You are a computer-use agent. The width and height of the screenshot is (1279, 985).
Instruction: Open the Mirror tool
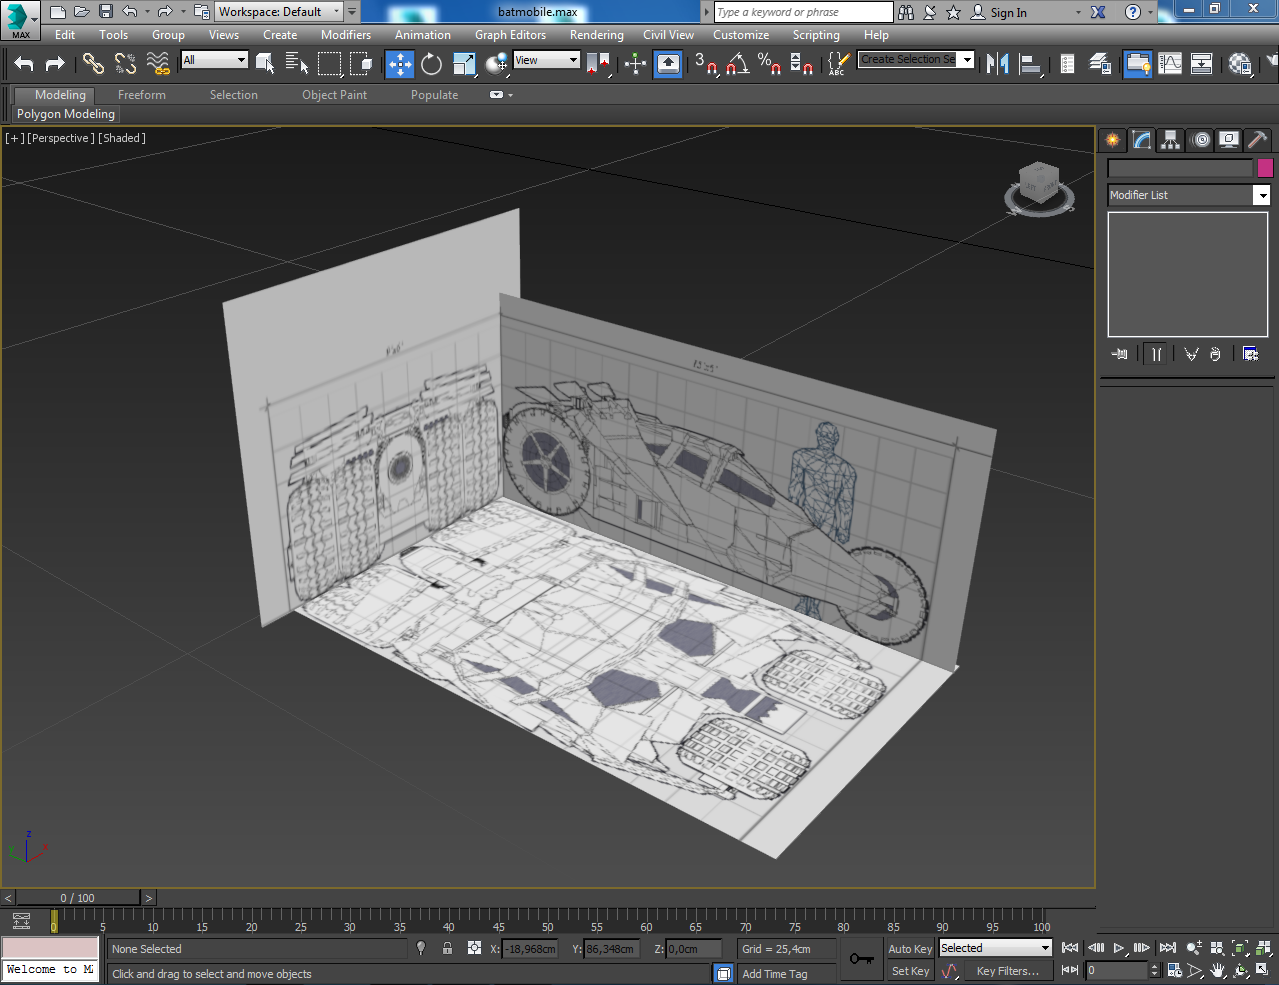coord(997,64)
